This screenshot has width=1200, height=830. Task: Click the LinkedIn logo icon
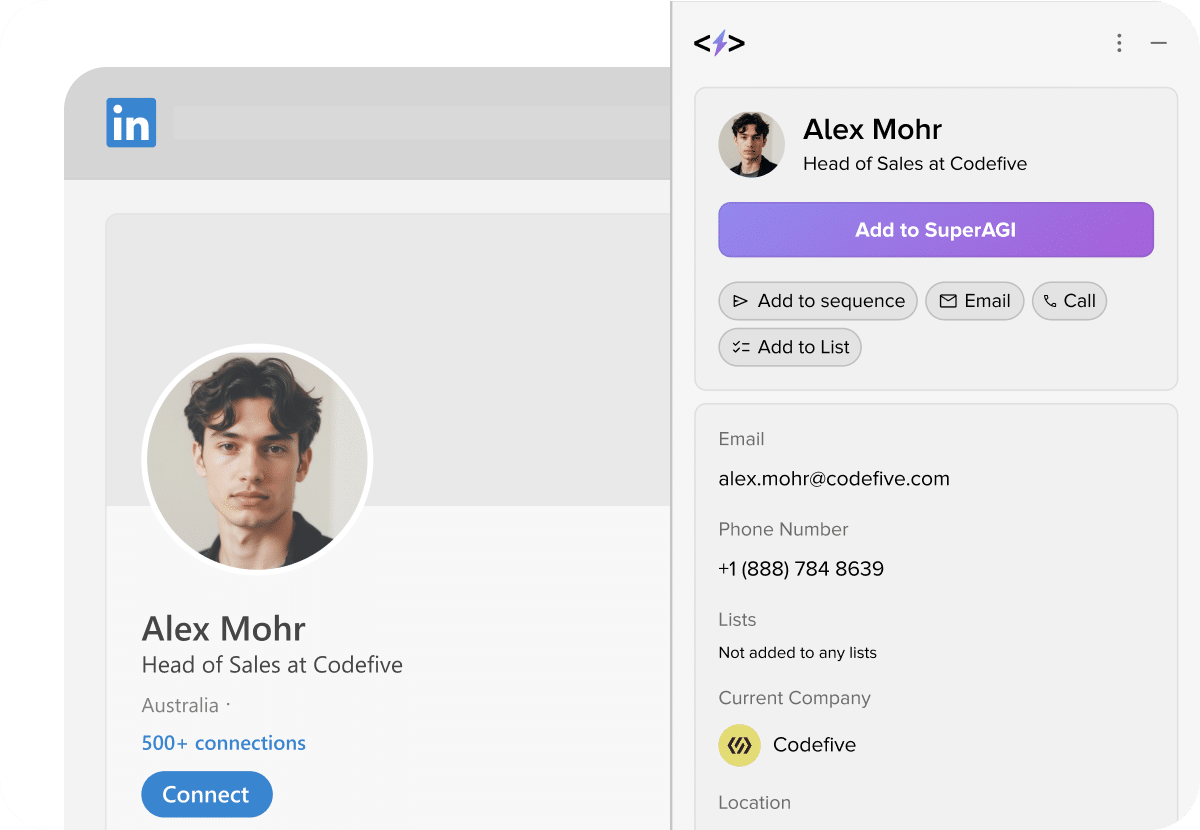pyautogui.click(x=131, y=123)
